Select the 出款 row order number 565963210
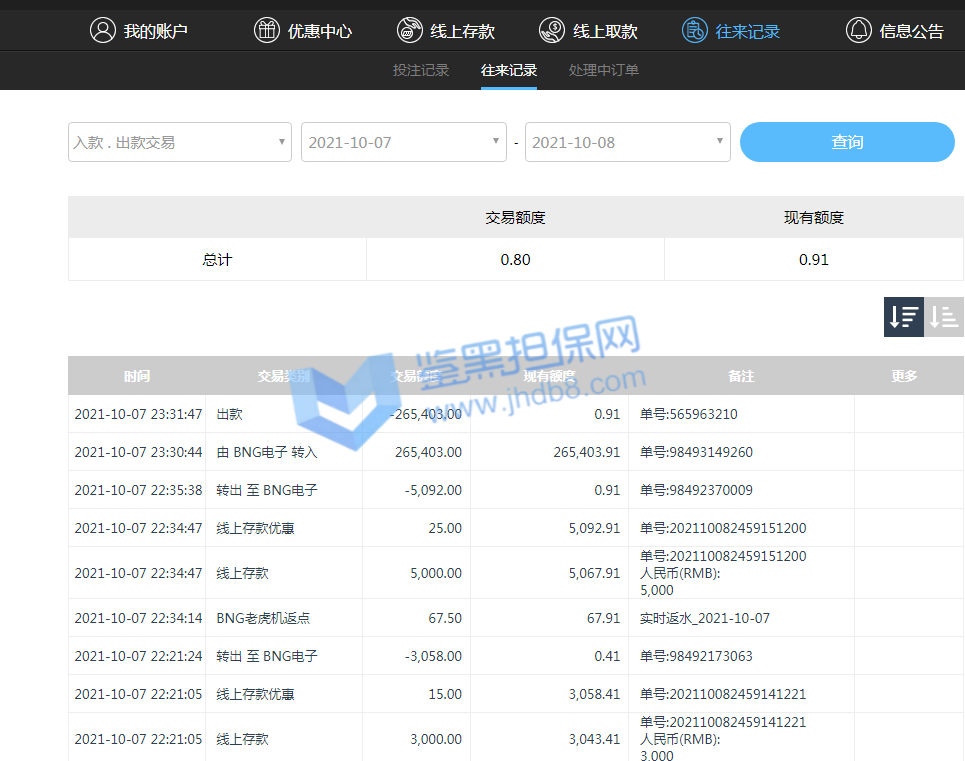 coord(689,414)
